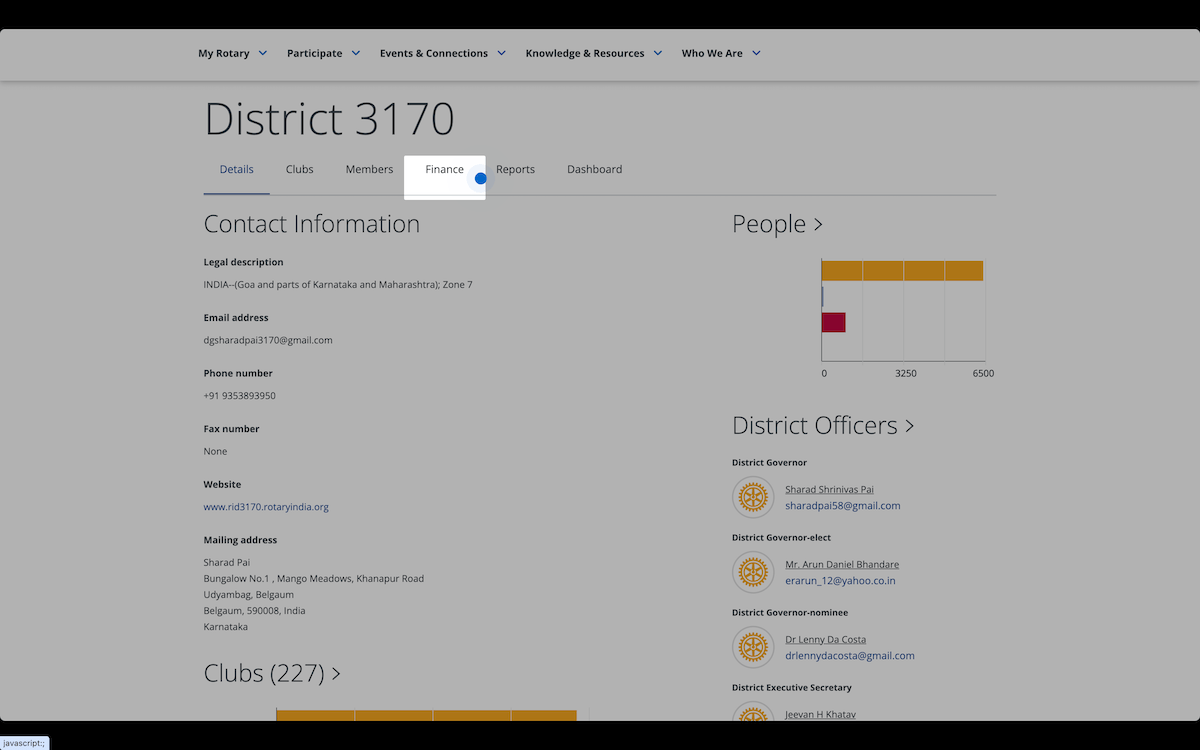The width and height of the screenshot is (1200, 750).
Task: Open the Dashboard tab
Action: (594, 170)
